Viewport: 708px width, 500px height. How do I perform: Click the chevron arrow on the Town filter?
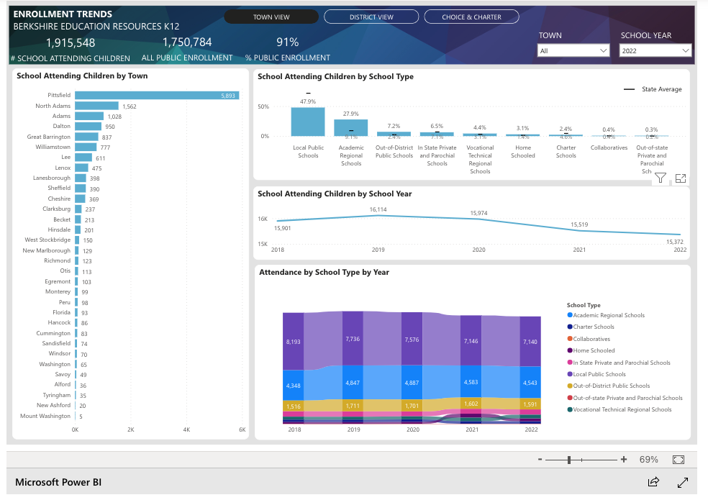coord(603,50)
